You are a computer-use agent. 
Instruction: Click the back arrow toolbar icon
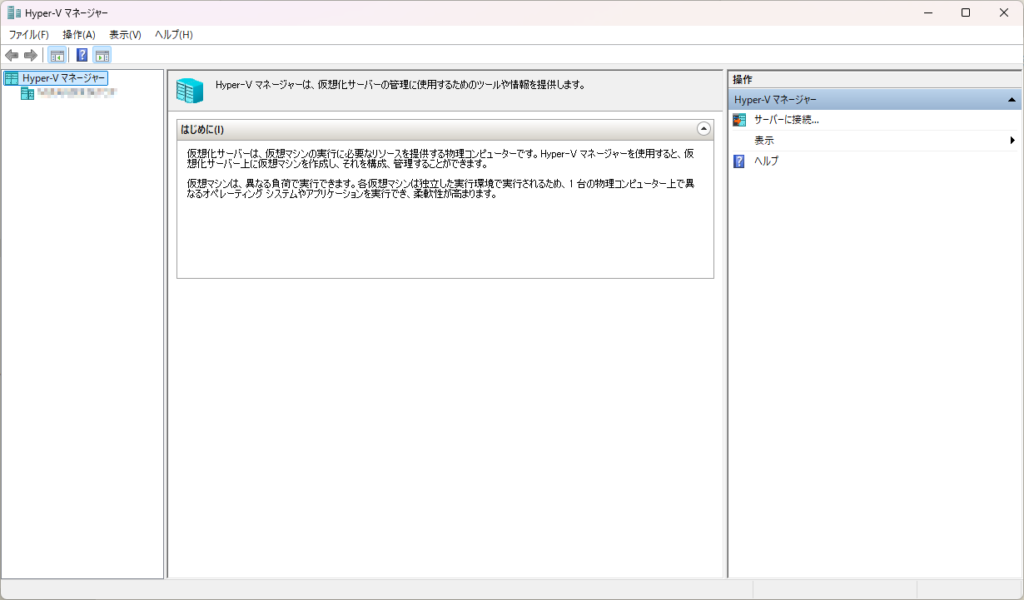point(11,55)
